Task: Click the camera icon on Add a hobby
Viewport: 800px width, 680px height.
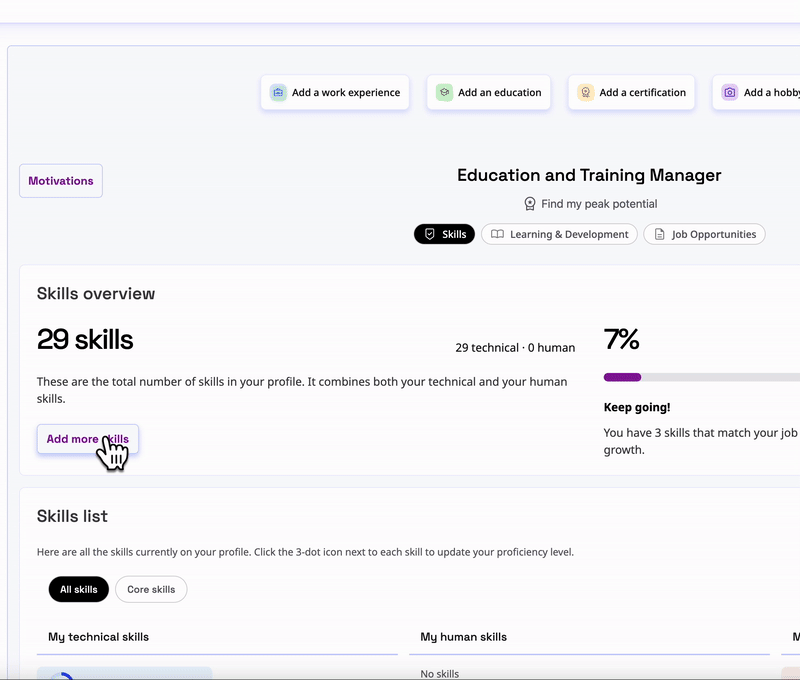Action: pos(730,93)
